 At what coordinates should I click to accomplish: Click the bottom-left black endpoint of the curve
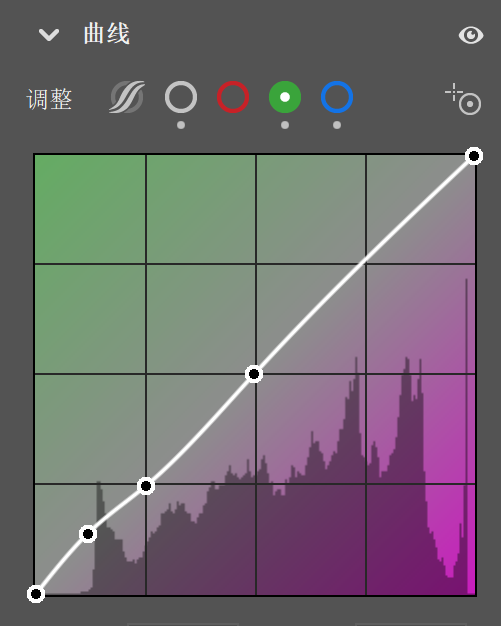click(x=36, y=594)
